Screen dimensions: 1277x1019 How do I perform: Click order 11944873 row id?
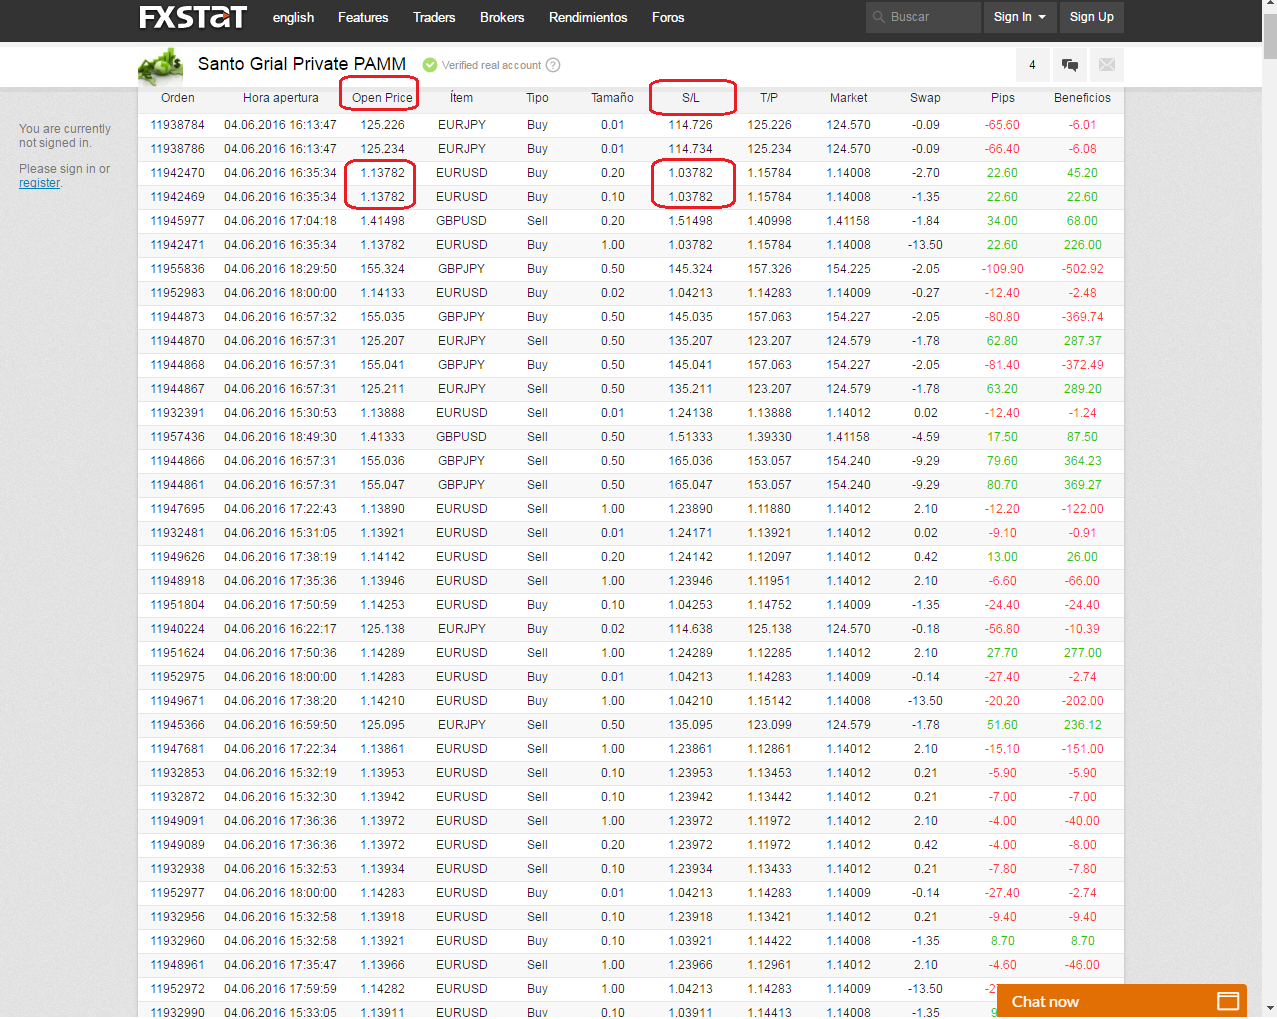coord(178,317)
